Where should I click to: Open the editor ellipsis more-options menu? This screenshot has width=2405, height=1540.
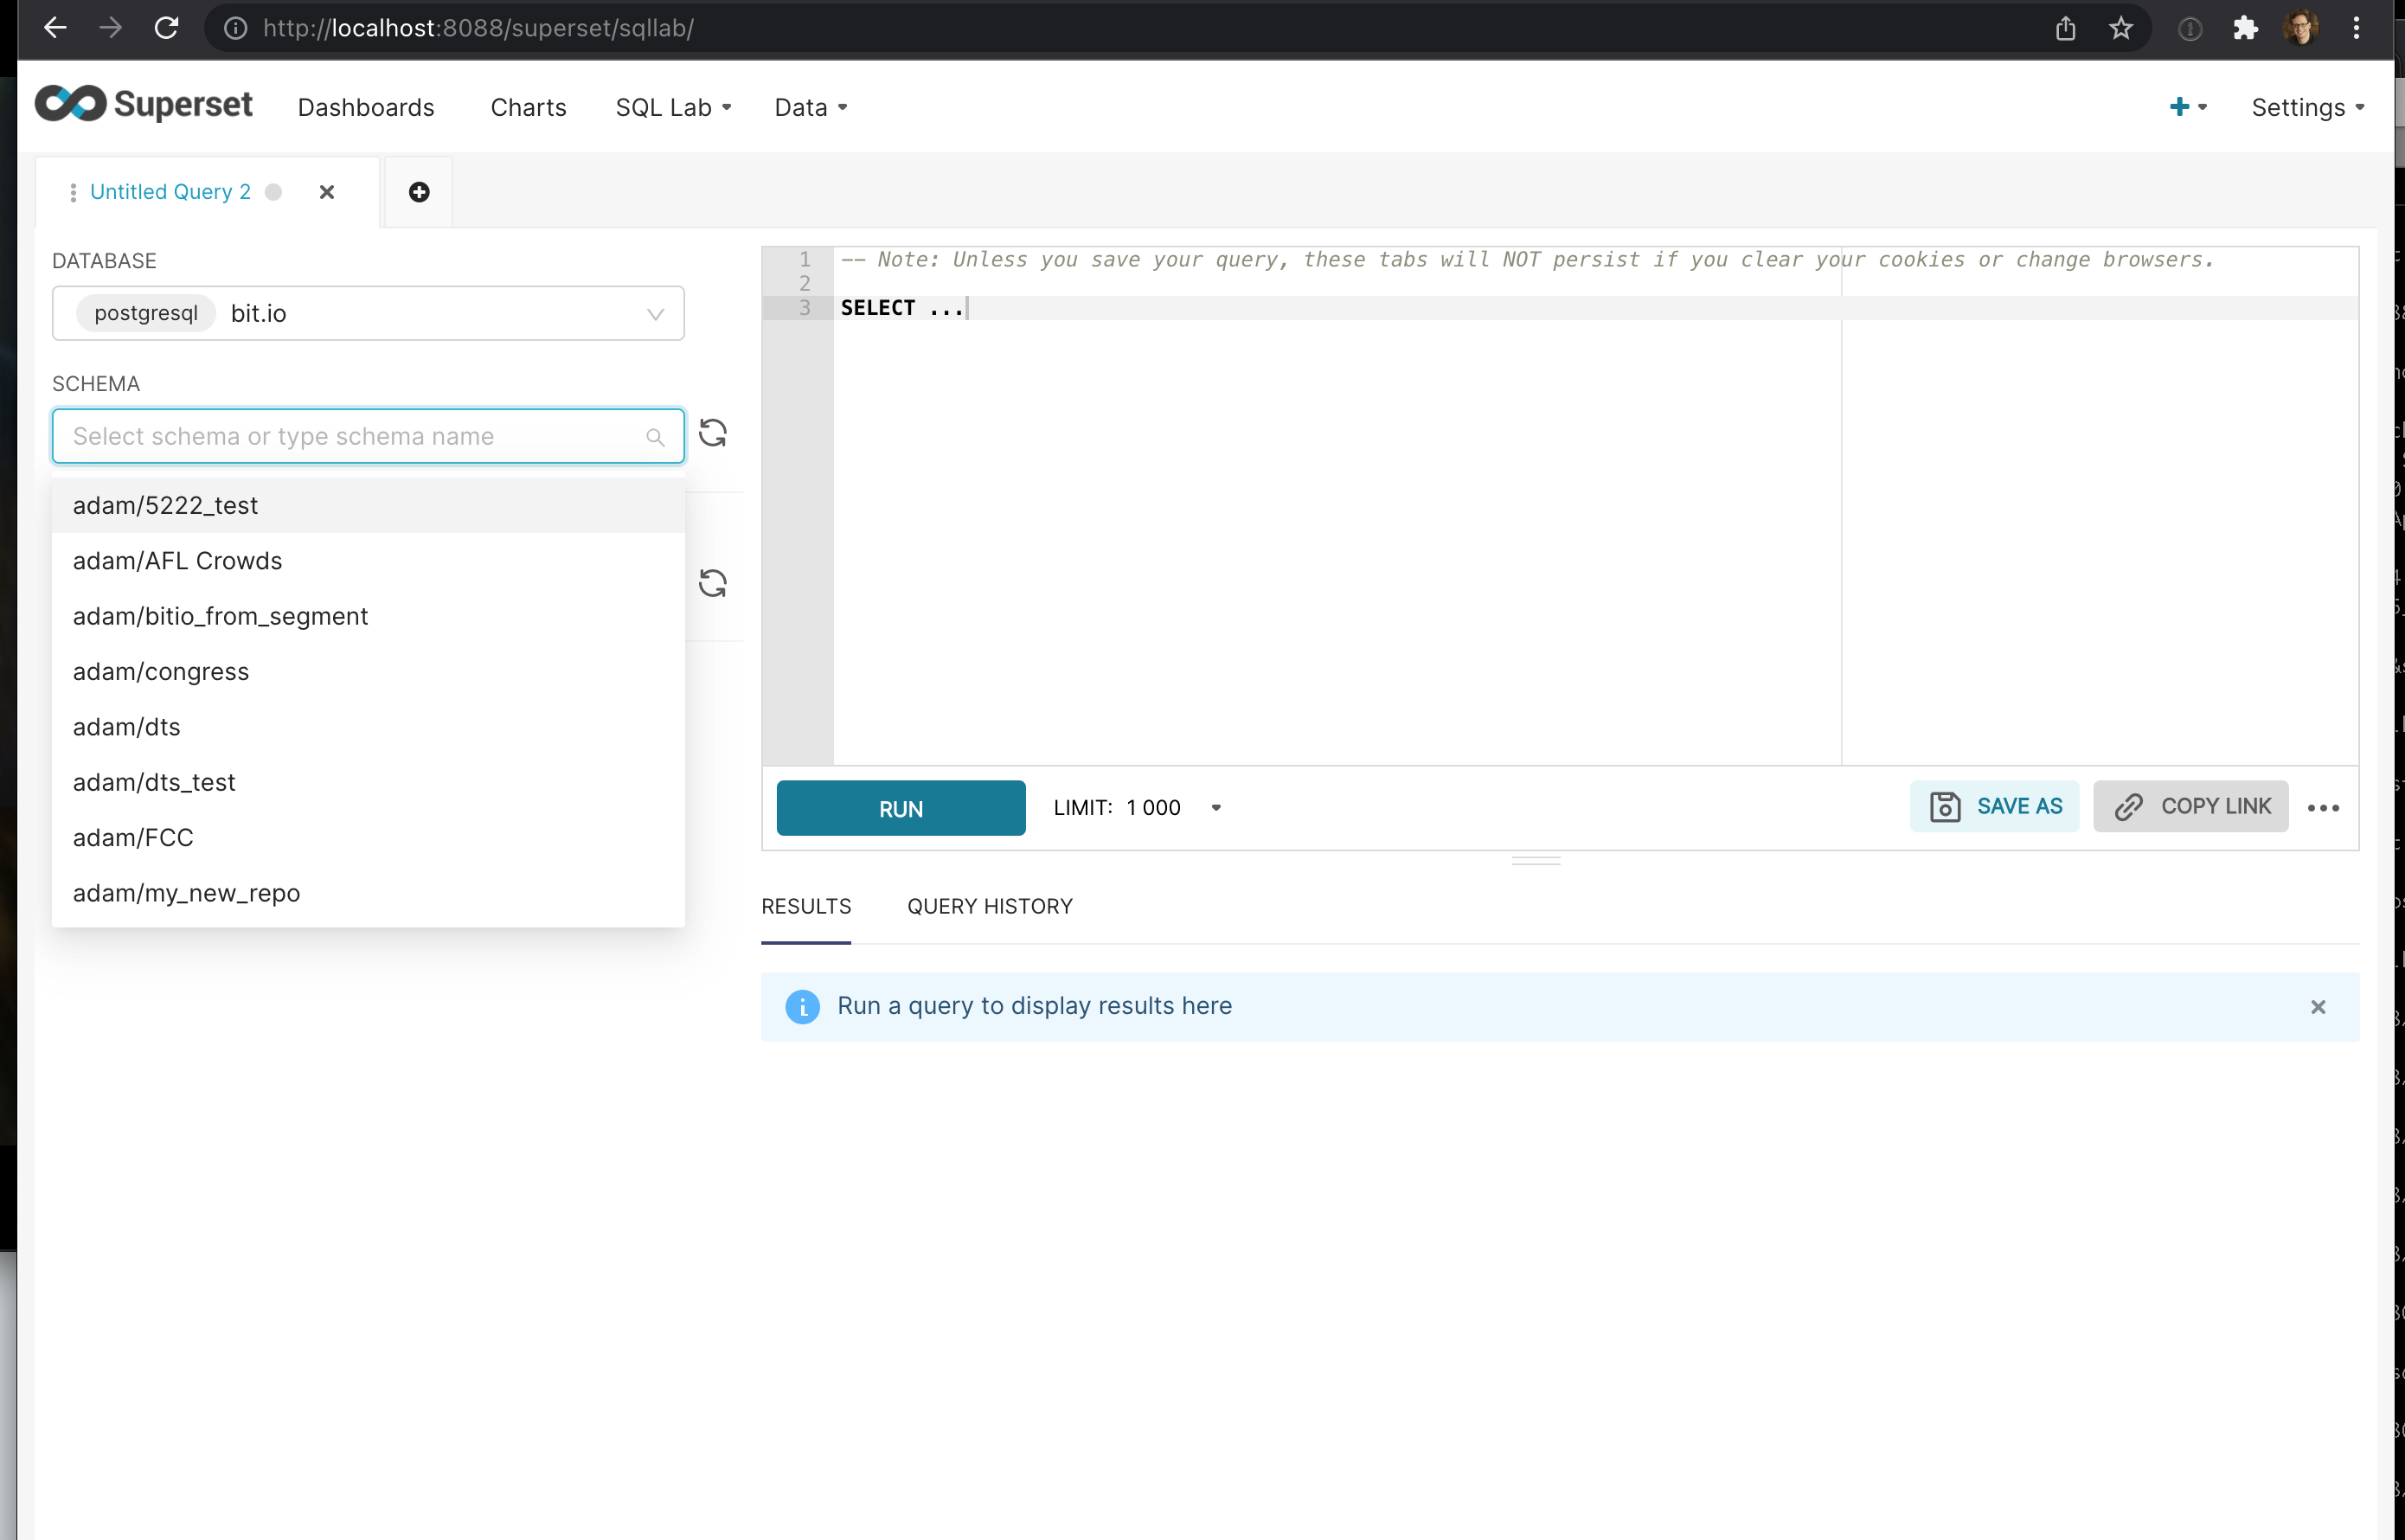pos(2323,808)
